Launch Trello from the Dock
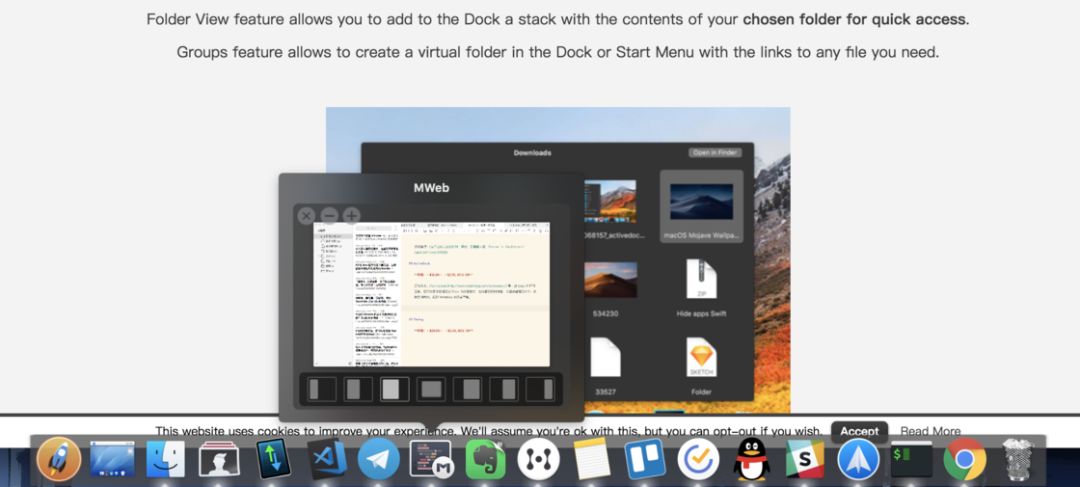 click(645, 459)
